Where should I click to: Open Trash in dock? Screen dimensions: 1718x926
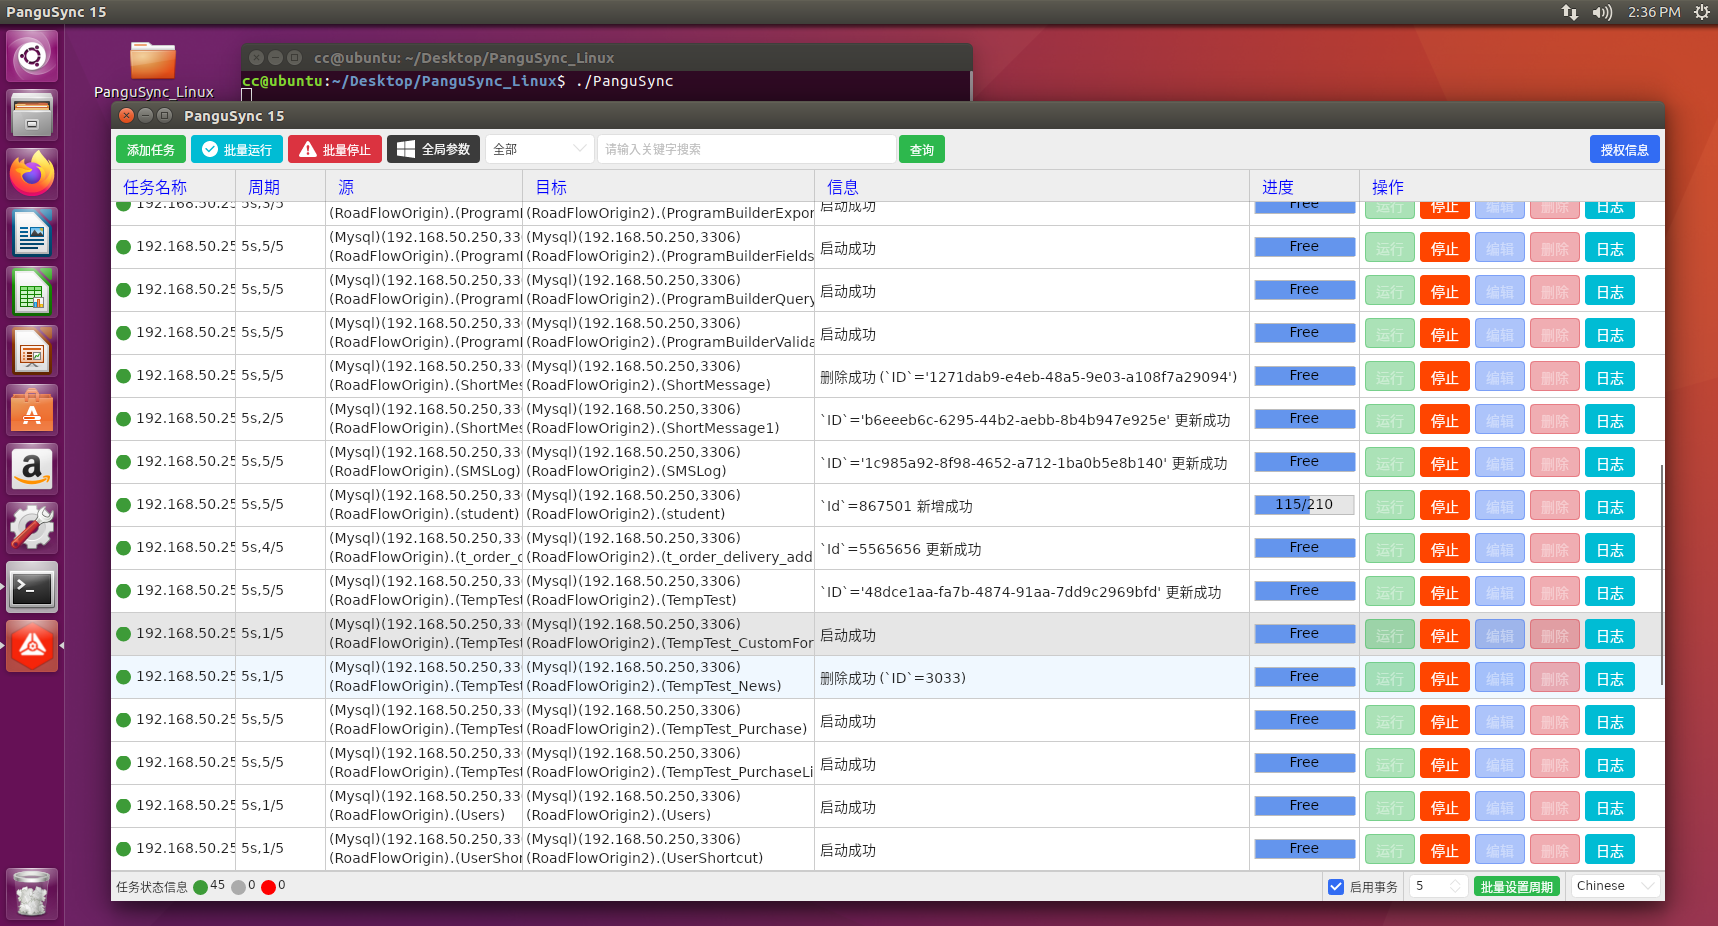pyautogui.click(x=32, y=893)
